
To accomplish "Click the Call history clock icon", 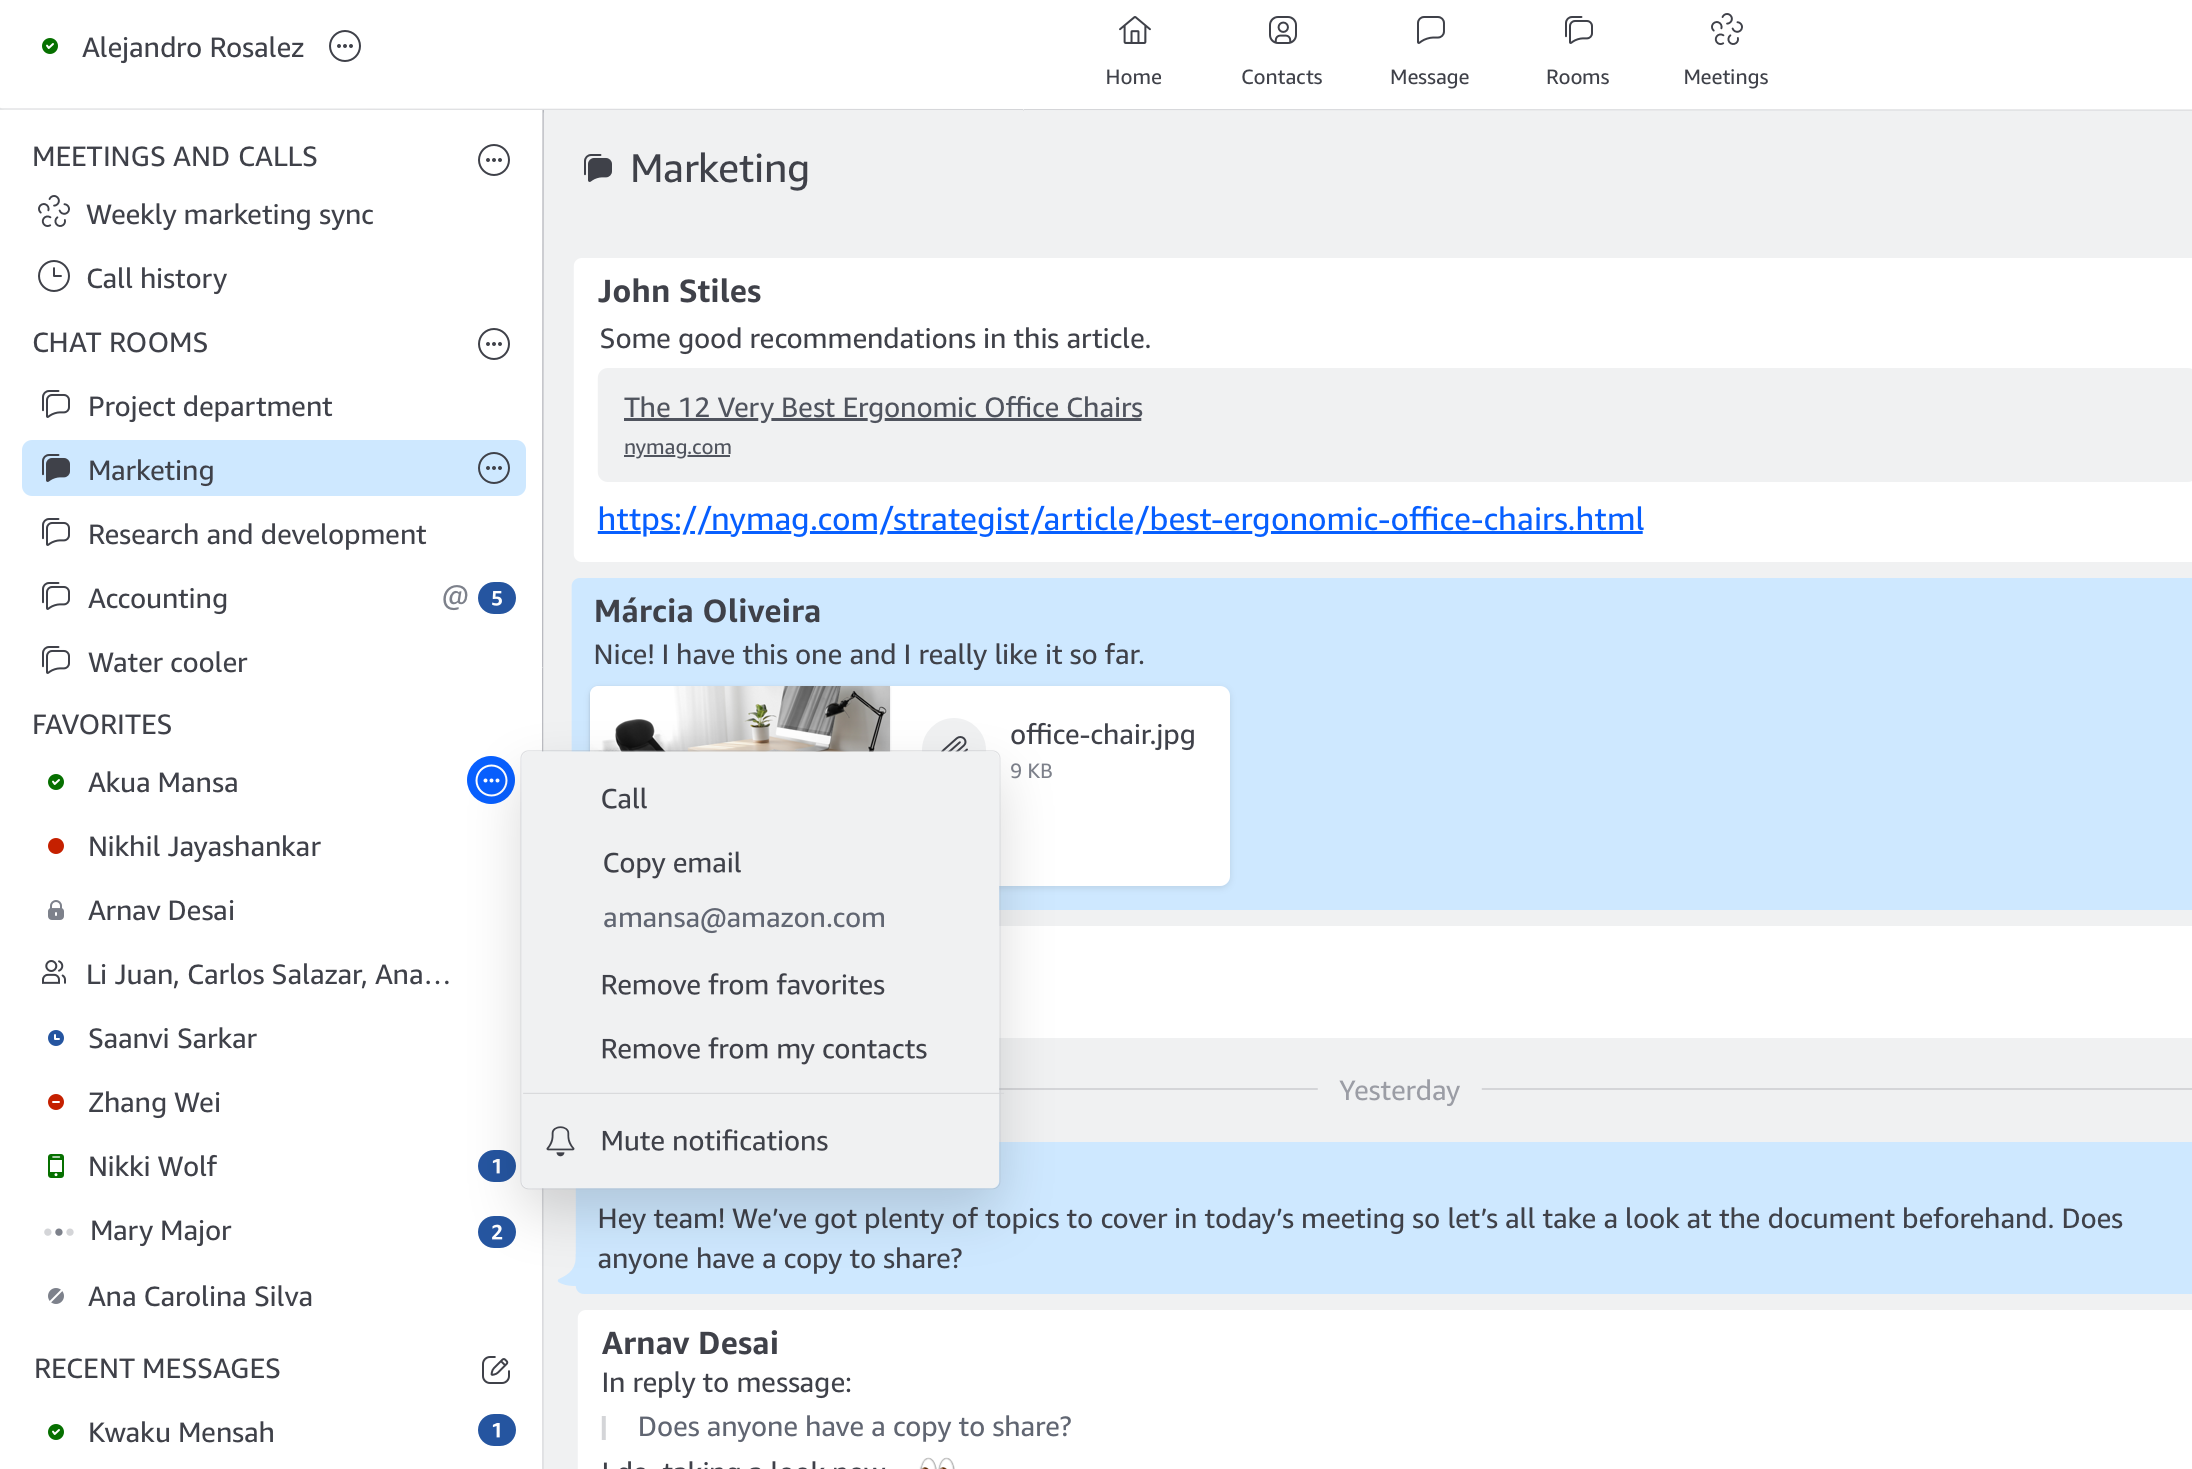I will tap(54, 274).
